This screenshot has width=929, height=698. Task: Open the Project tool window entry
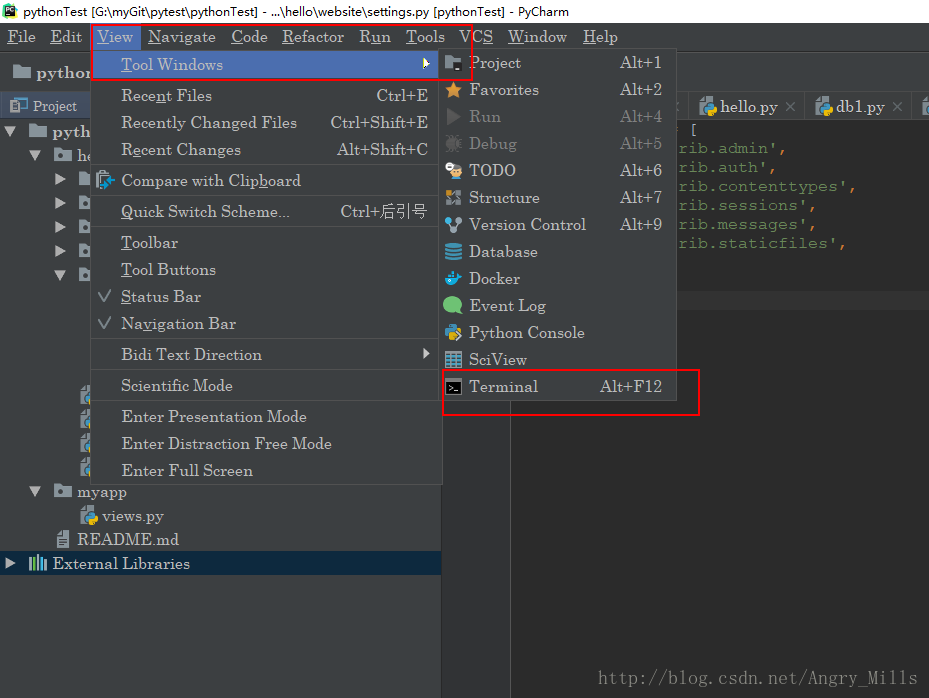point(559,63)
